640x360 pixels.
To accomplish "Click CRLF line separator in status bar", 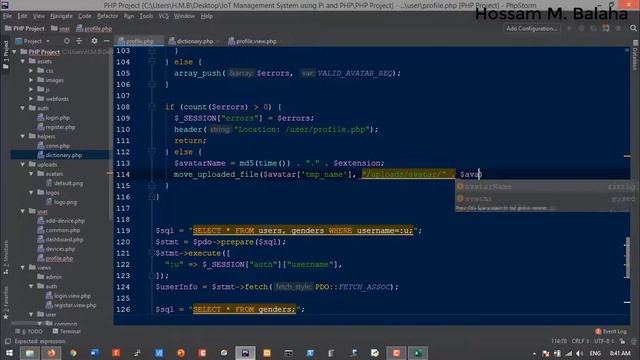I will pos(580,341).
